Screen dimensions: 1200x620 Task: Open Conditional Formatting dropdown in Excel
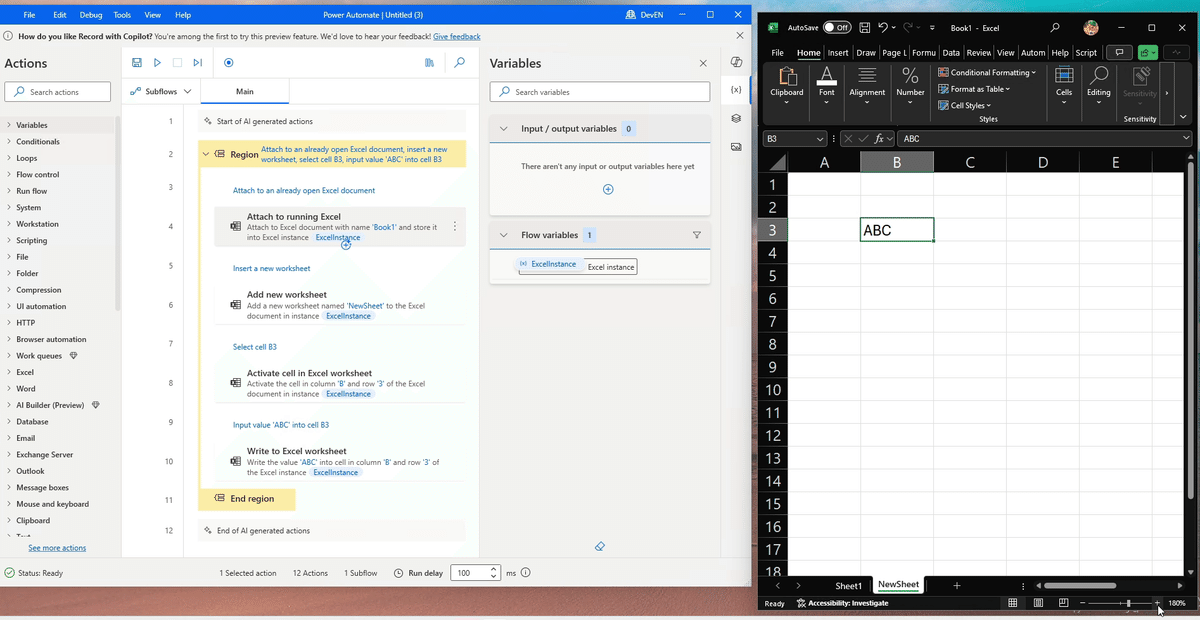[x=987, y=72]
